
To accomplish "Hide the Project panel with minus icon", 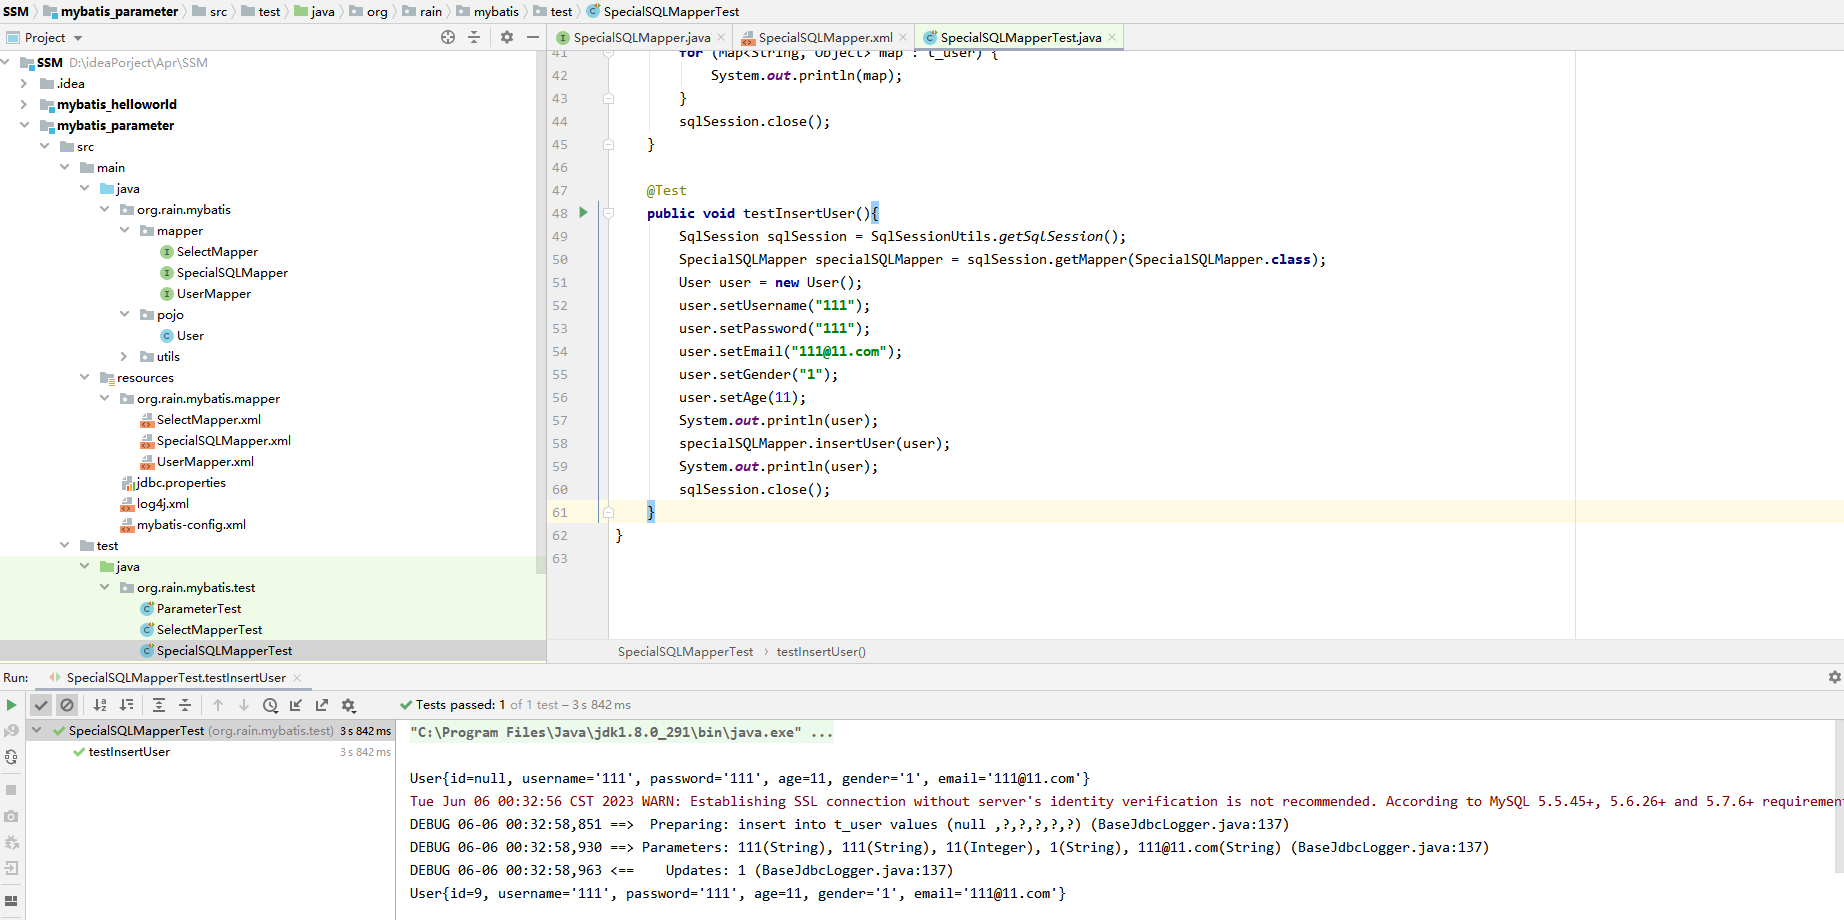I will pos(533,37).
